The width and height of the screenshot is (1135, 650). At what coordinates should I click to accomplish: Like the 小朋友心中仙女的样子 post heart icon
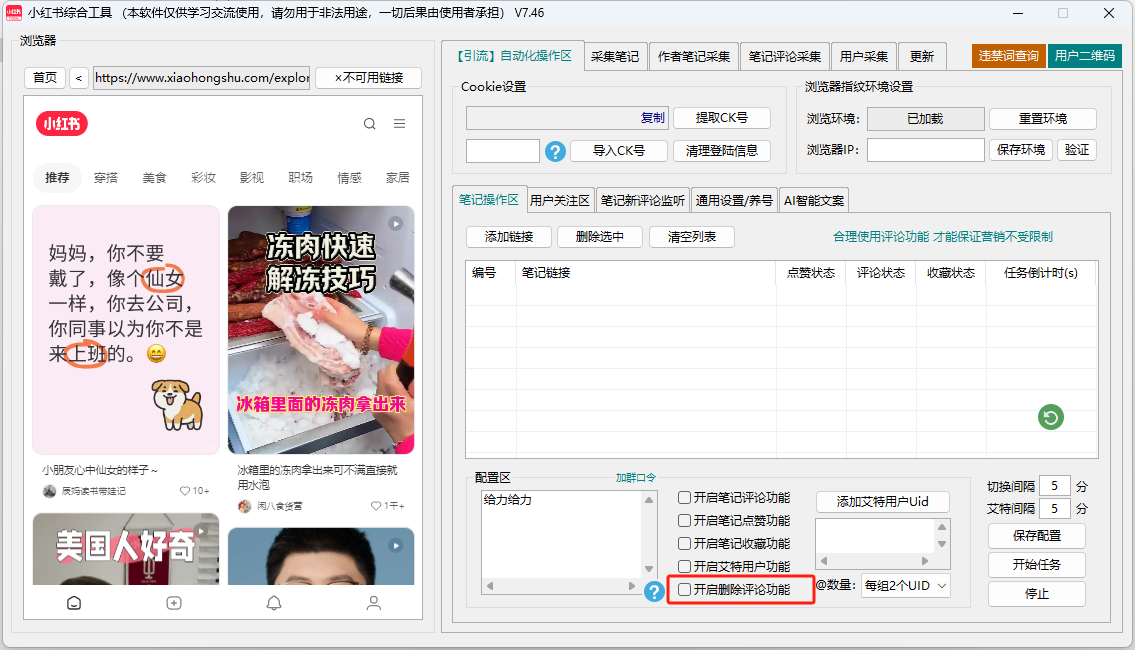tap(184, 491)
